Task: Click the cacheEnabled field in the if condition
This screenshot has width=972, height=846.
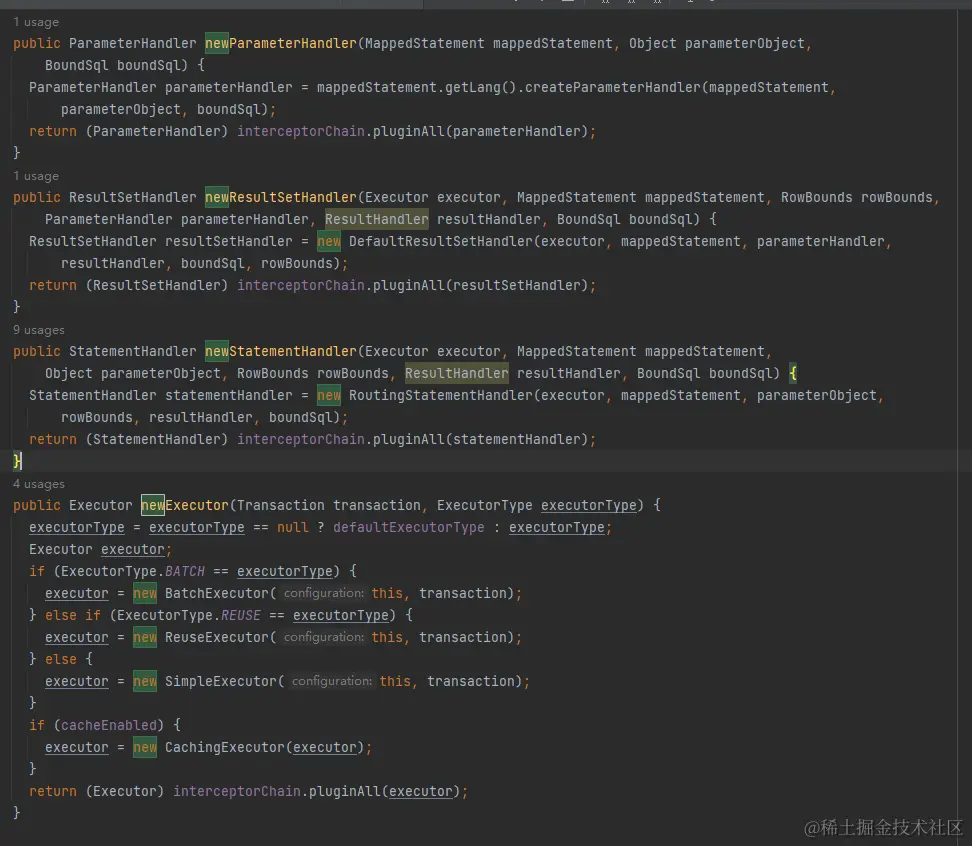Action: click(108, 725)
